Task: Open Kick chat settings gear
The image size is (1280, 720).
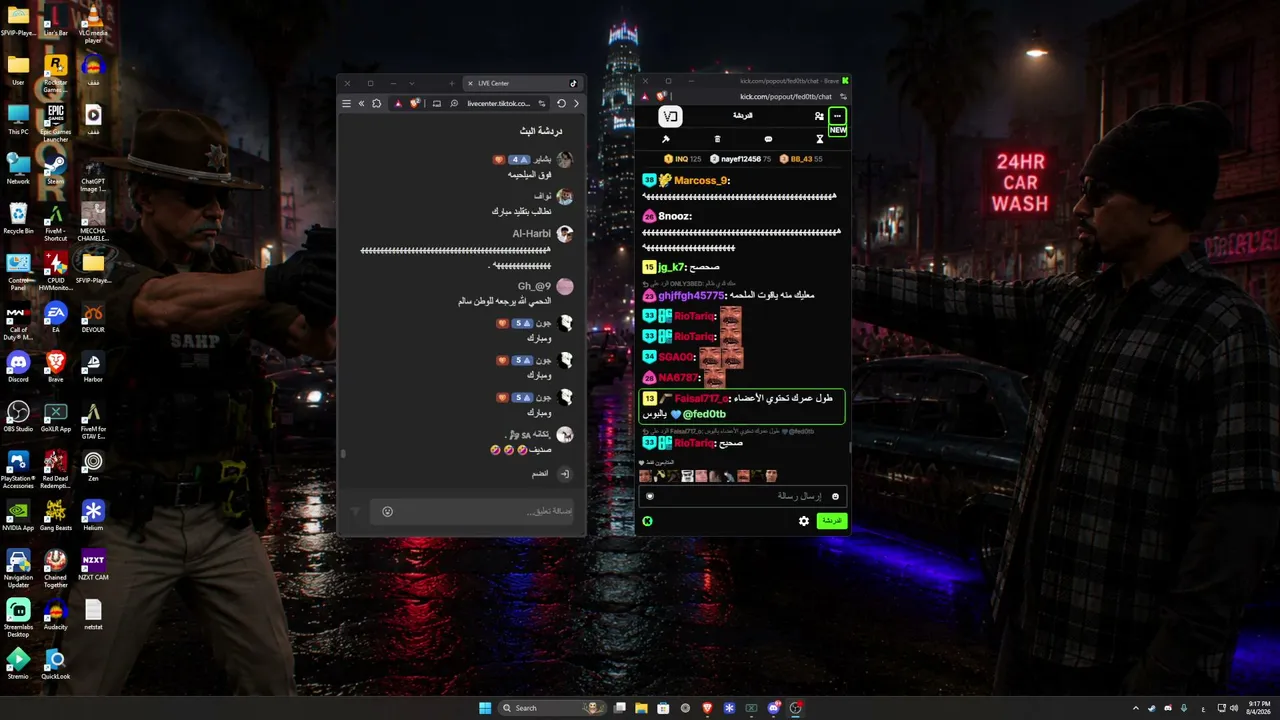Action: pos(803,521)
